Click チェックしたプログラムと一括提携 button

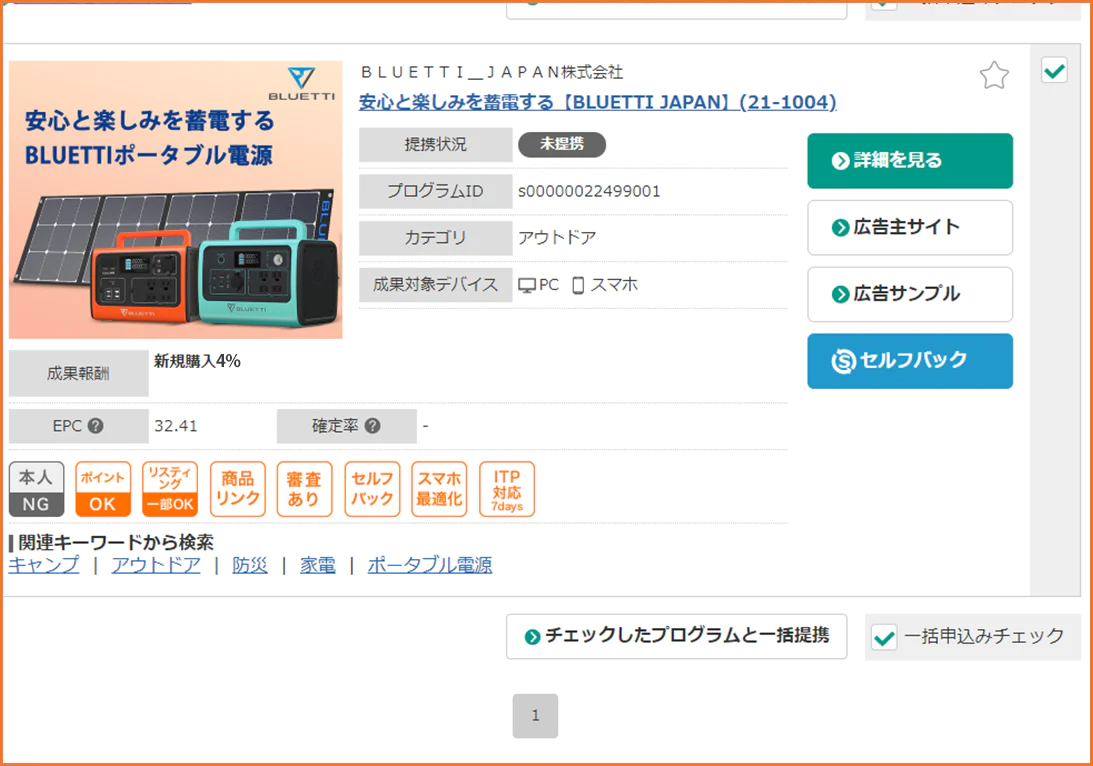[x=676, y=636]
